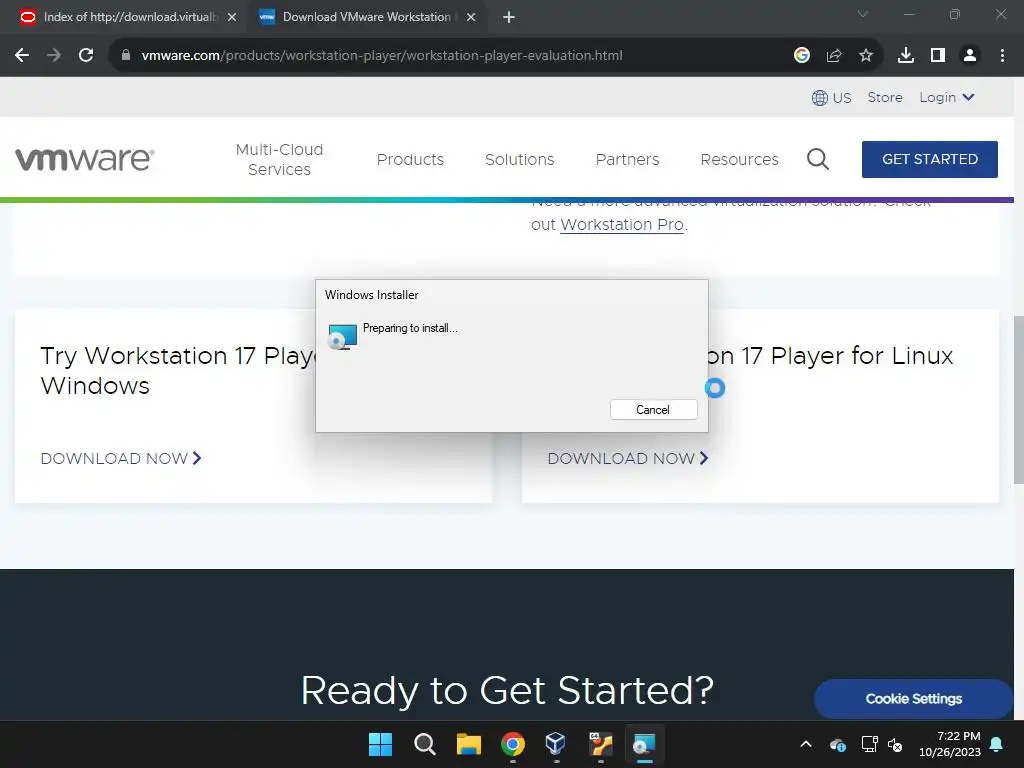
Task: Open the Partners menu
Action: (628, 159)
